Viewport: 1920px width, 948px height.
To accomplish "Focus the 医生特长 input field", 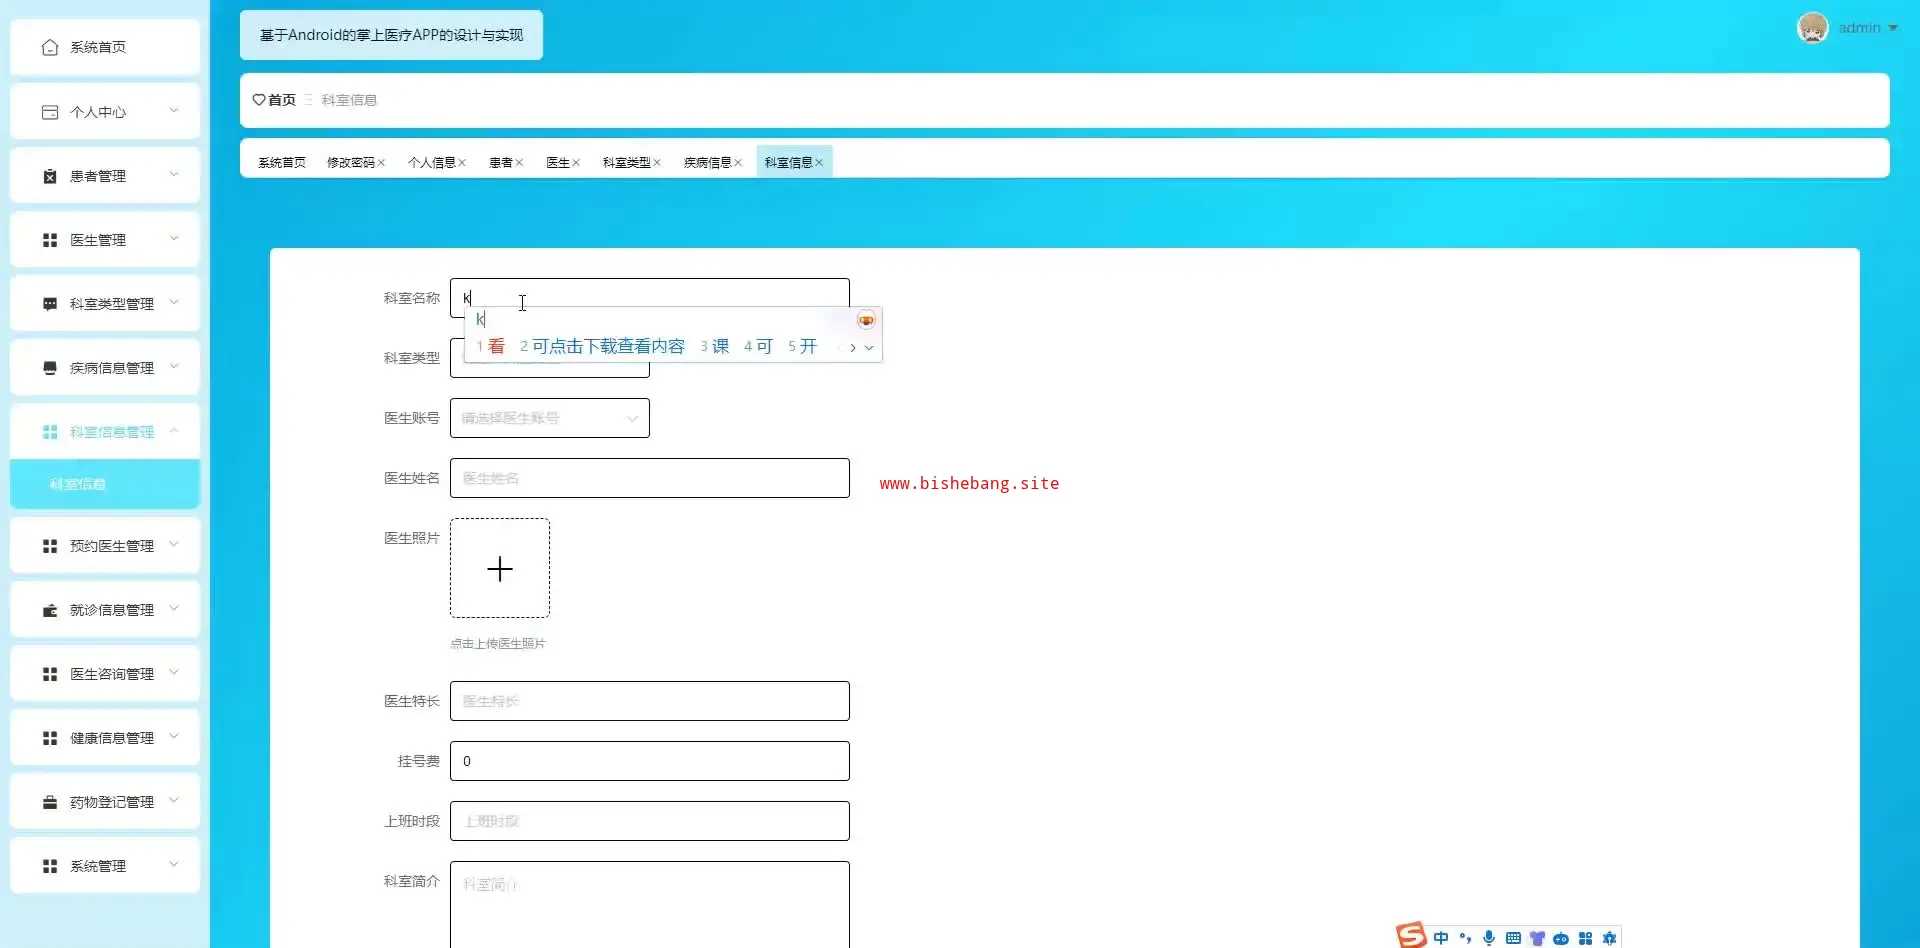I will [x=650, y=701].
